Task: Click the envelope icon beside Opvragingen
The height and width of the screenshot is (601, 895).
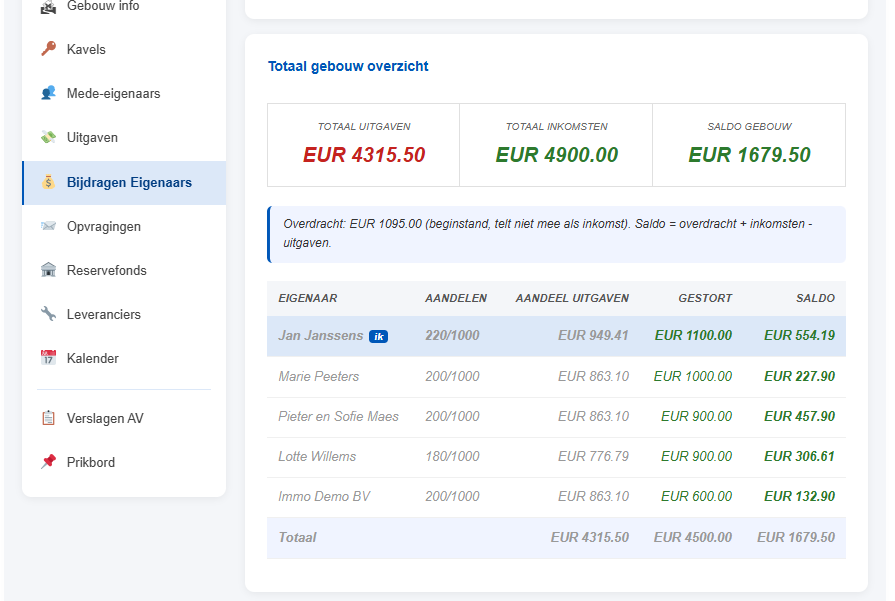Action: [49, 226]
